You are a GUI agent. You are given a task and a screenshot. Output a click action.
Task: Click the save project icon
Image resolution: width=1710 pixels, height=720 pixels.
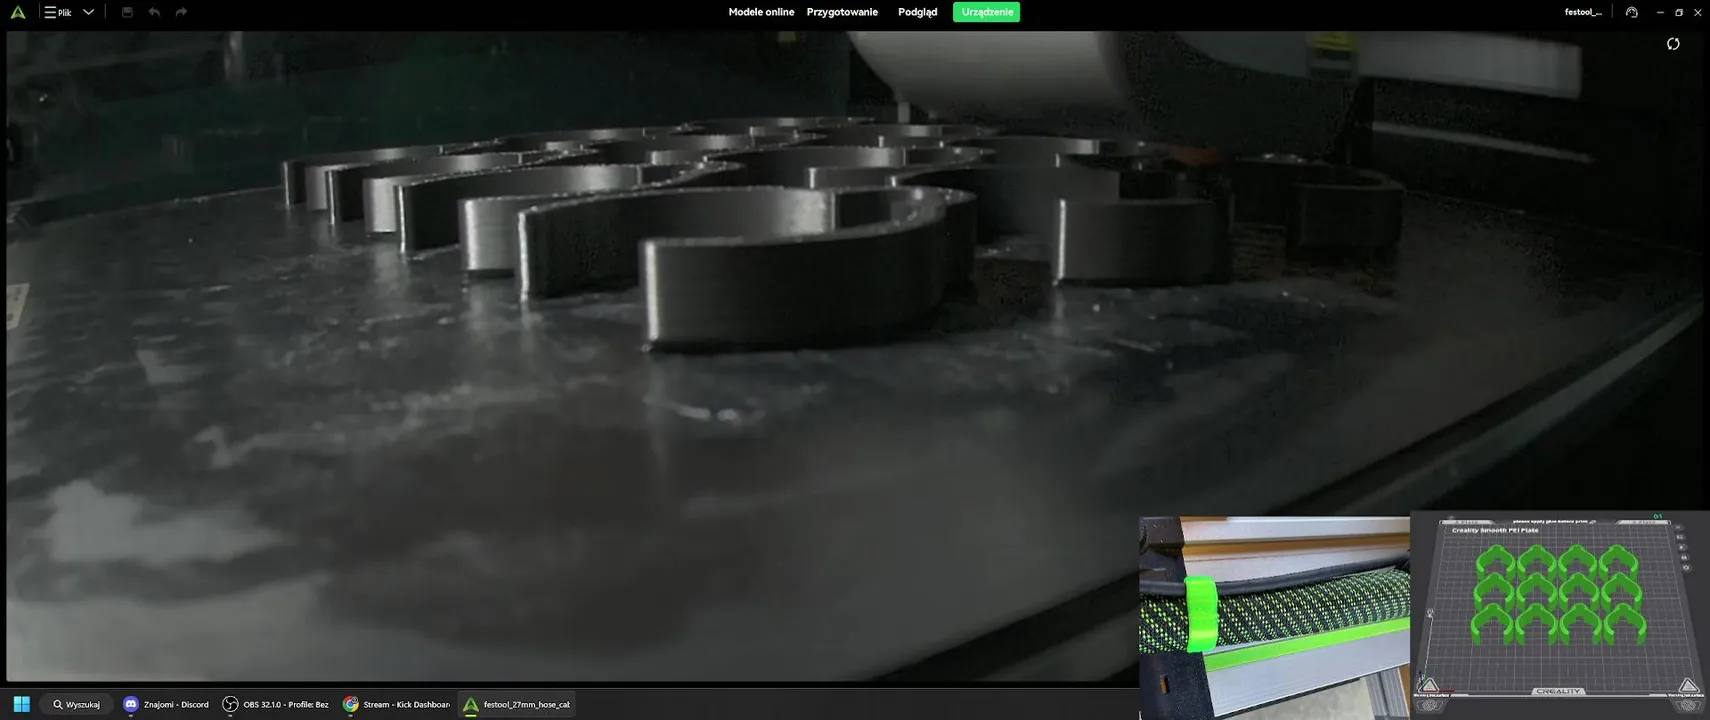pos(127,12)
